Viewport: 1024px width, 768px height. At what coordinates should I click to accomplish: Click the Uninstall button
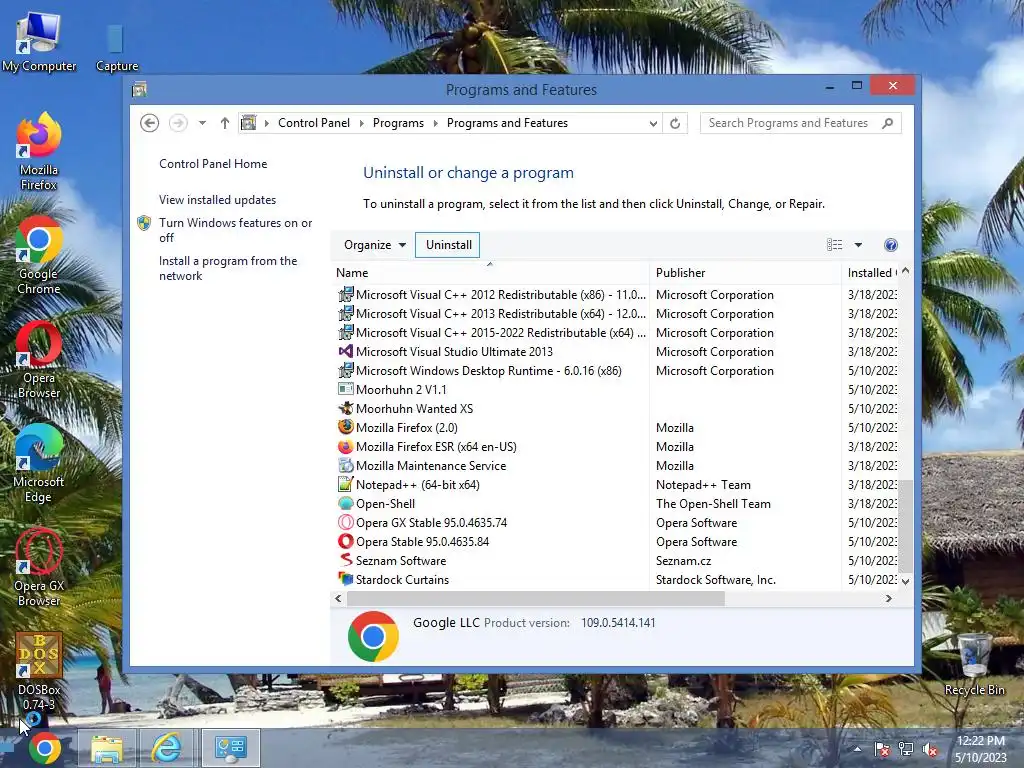[x=448, y=245]
